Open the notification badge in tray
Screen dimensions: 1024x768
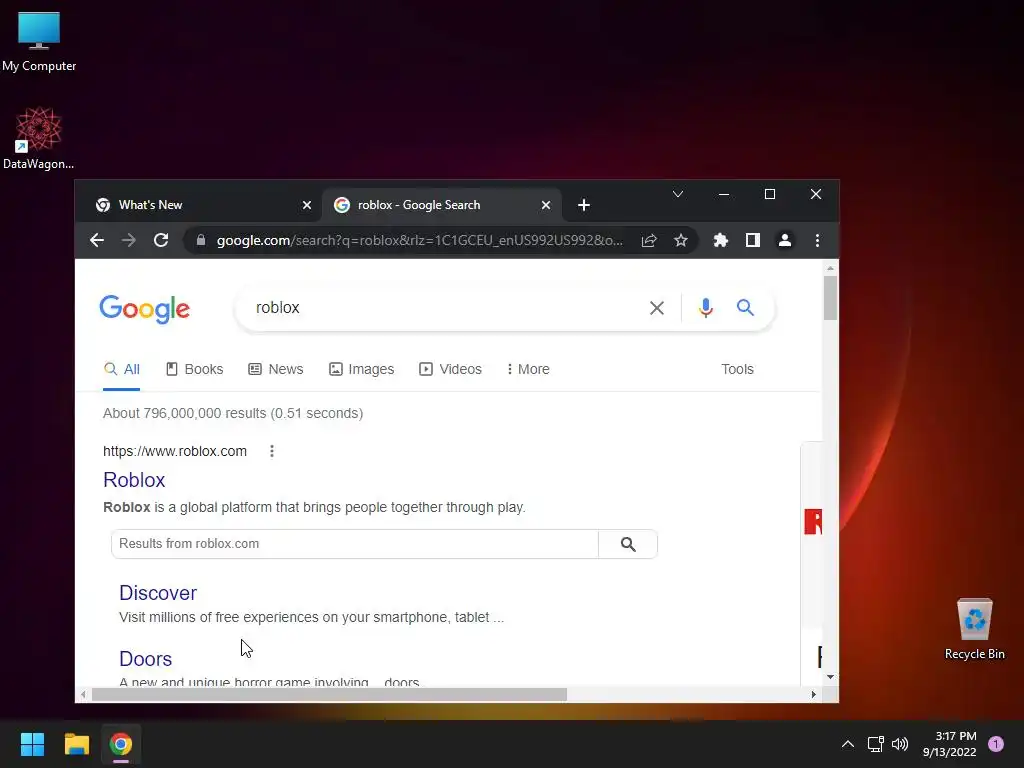996,744
